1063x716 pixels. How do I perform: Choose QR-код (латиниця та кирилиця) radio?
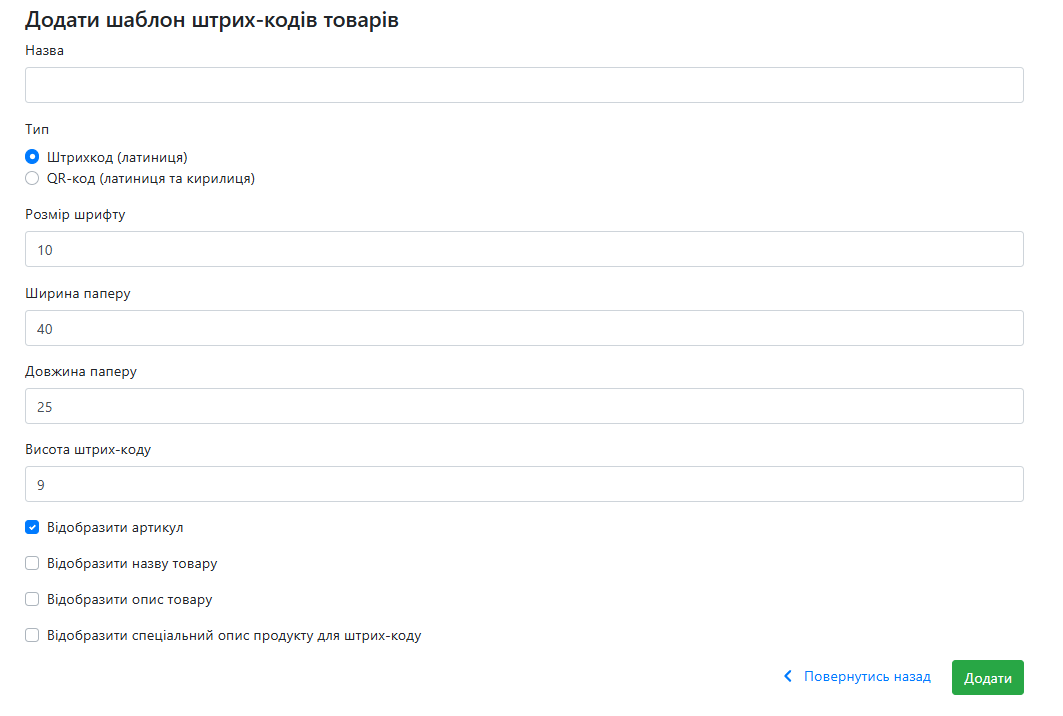coord(32,178)
